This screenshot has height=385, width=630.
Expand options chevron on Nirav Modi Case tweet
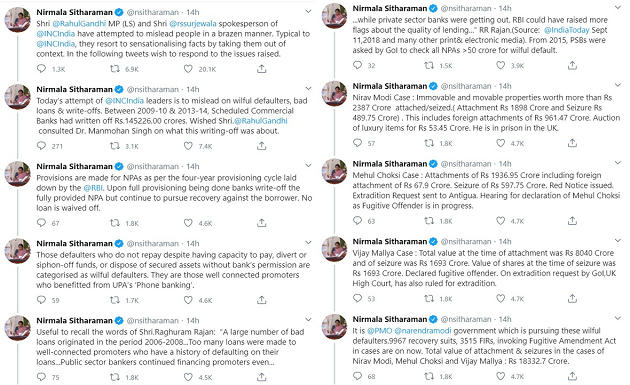(x=618, y=84)
